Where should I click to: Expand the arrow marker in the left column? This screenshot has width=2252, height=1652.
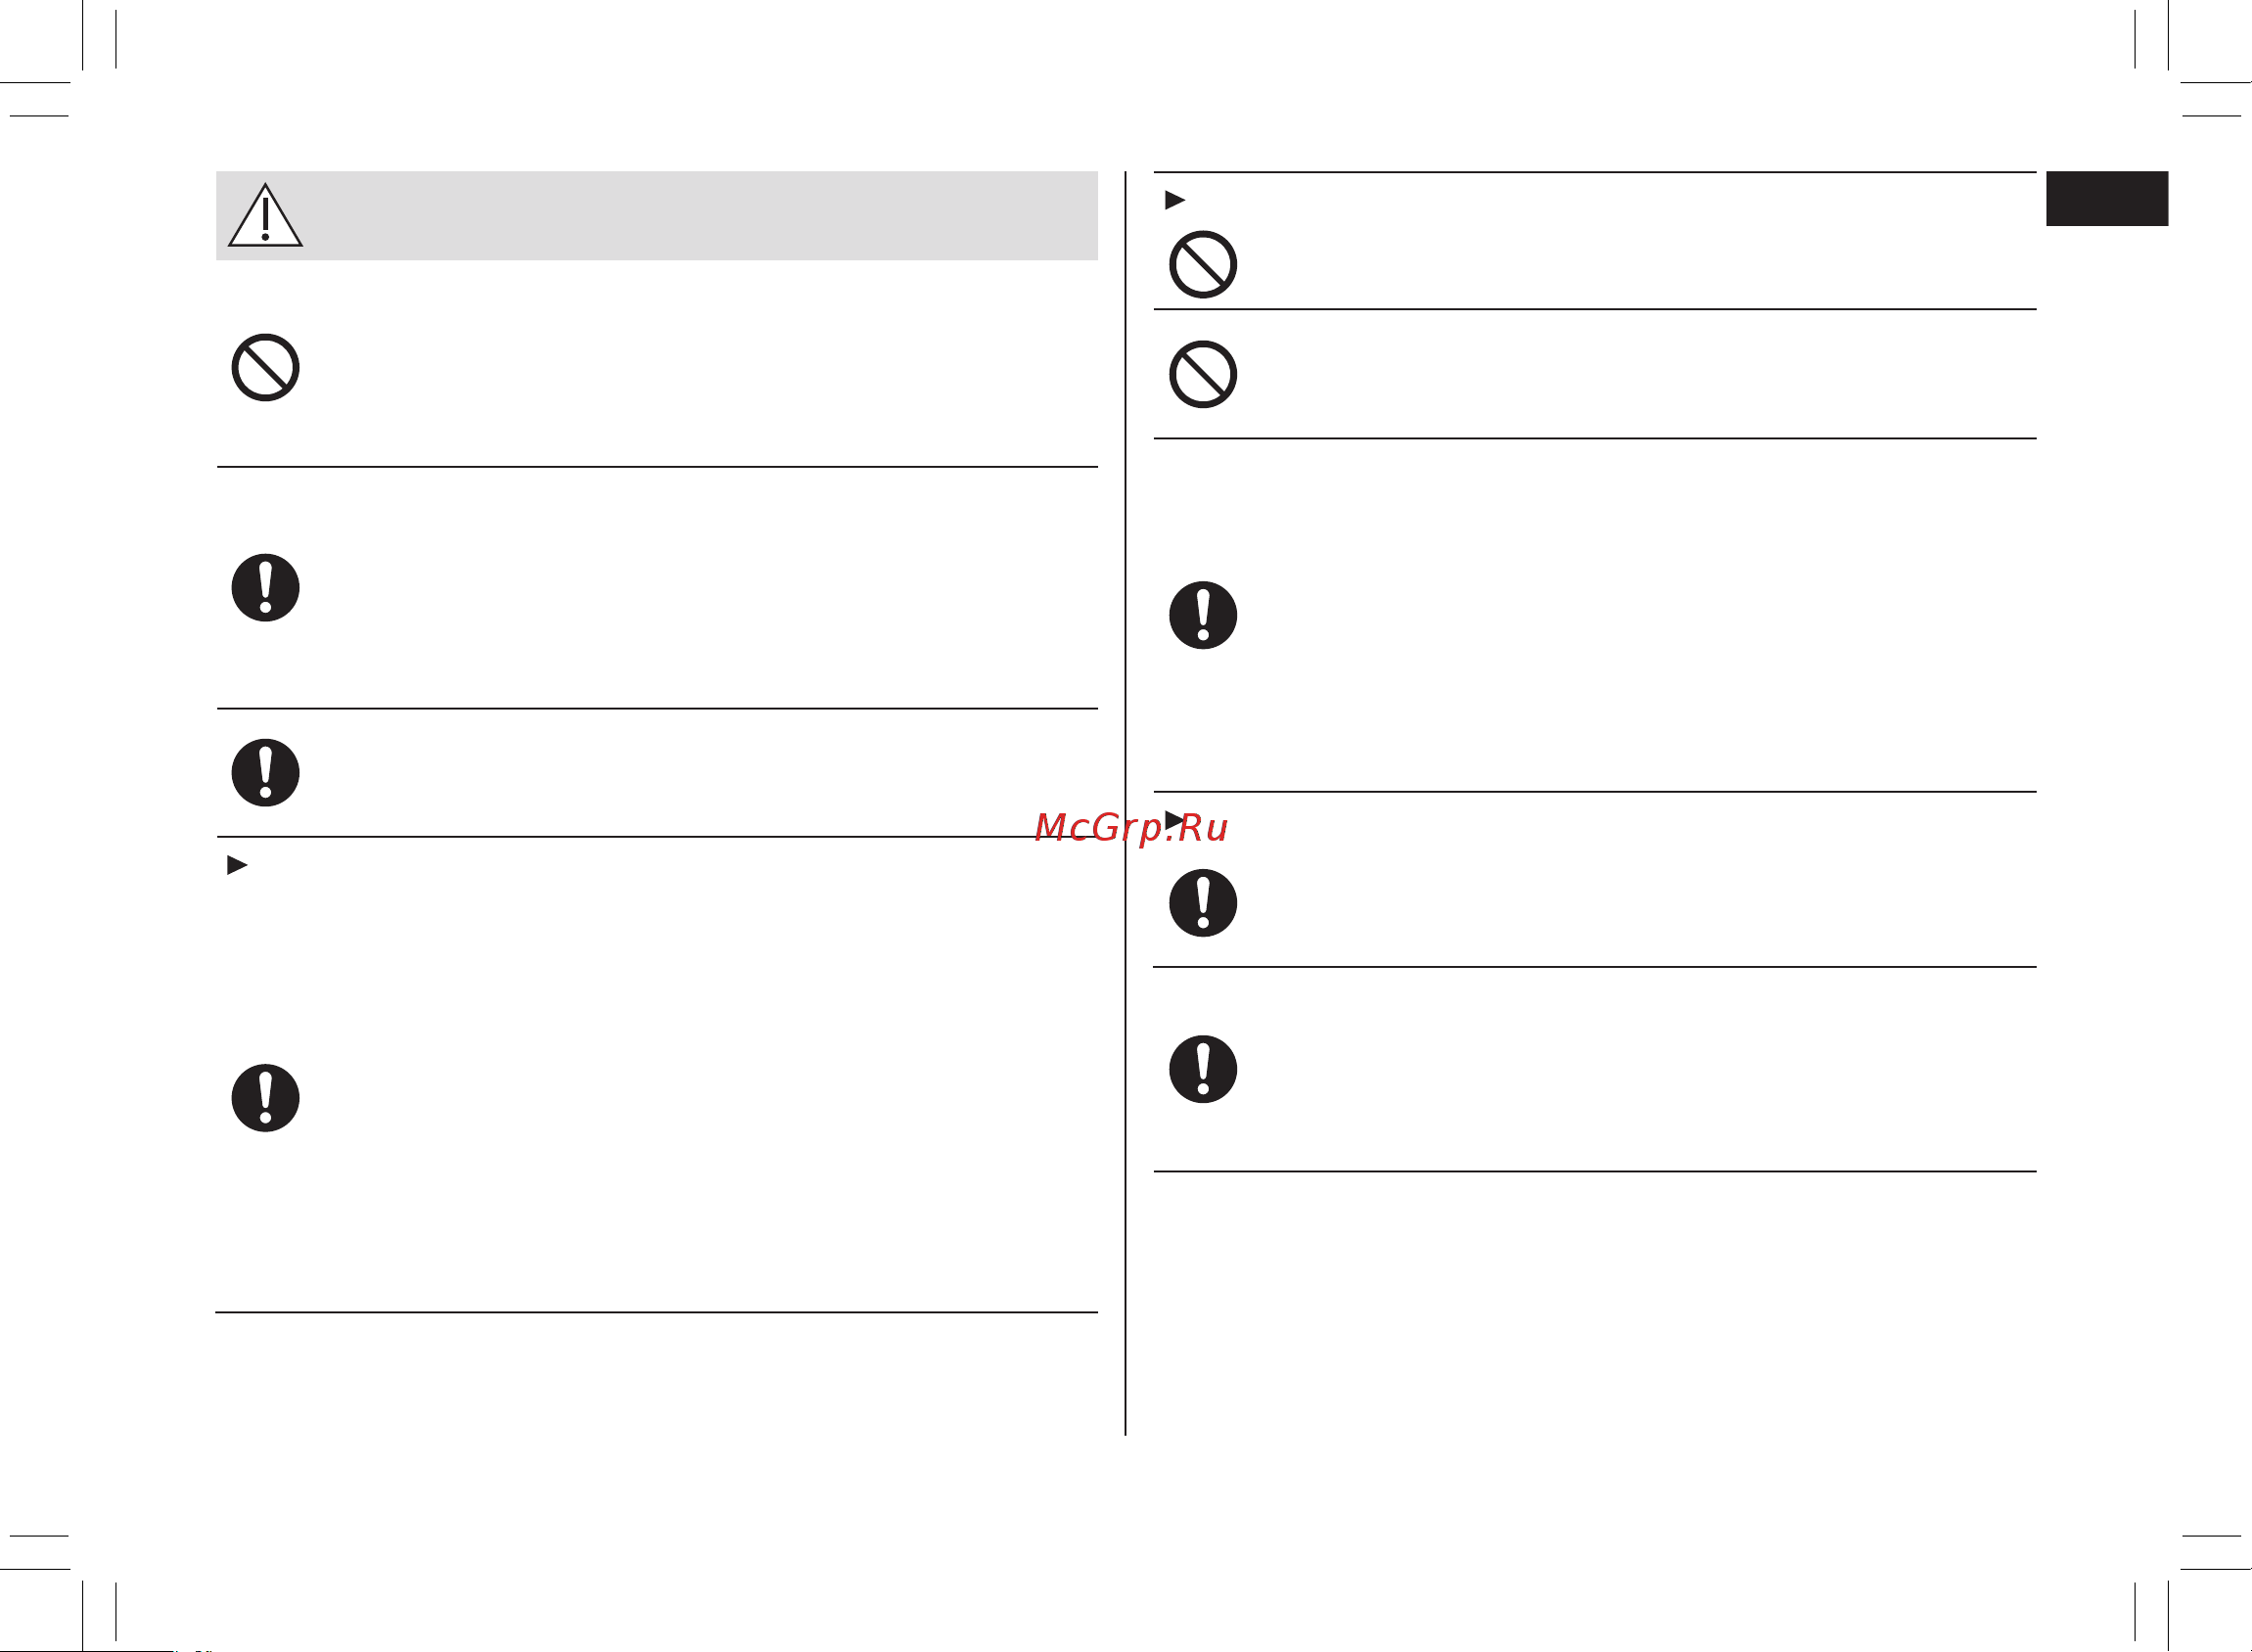point(237,864)
